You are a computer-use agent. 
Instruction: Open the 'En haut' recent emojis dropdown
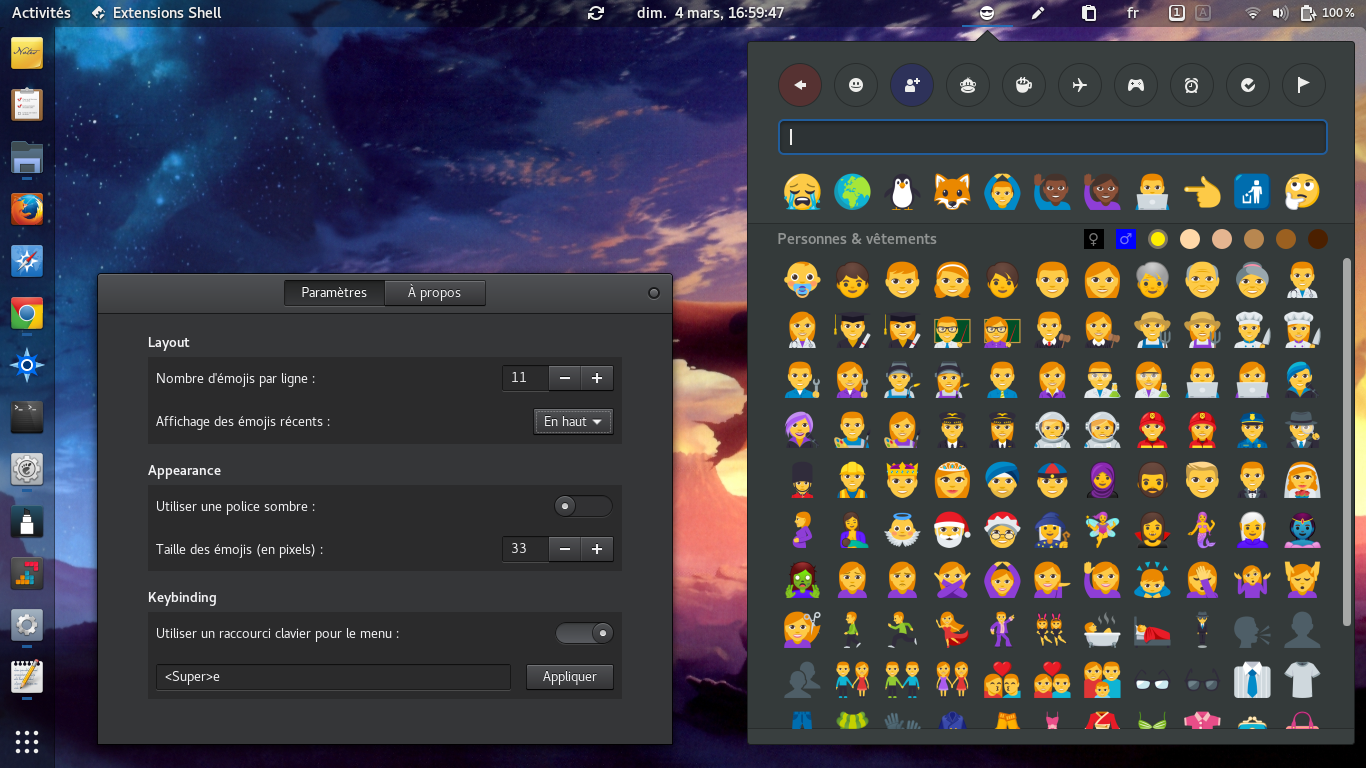click(x=573, y=422)
